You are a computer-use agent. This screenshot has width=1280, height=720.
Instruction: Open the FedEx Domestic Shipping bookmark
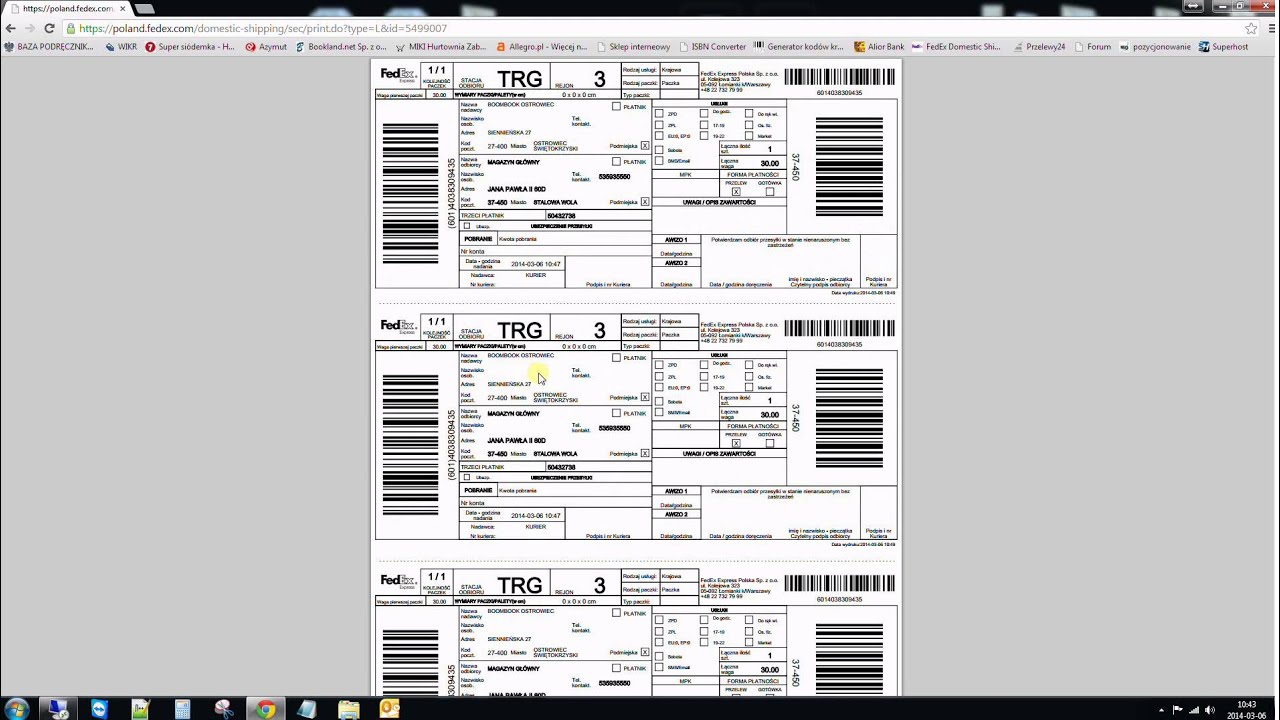click(x=956, y=46)
